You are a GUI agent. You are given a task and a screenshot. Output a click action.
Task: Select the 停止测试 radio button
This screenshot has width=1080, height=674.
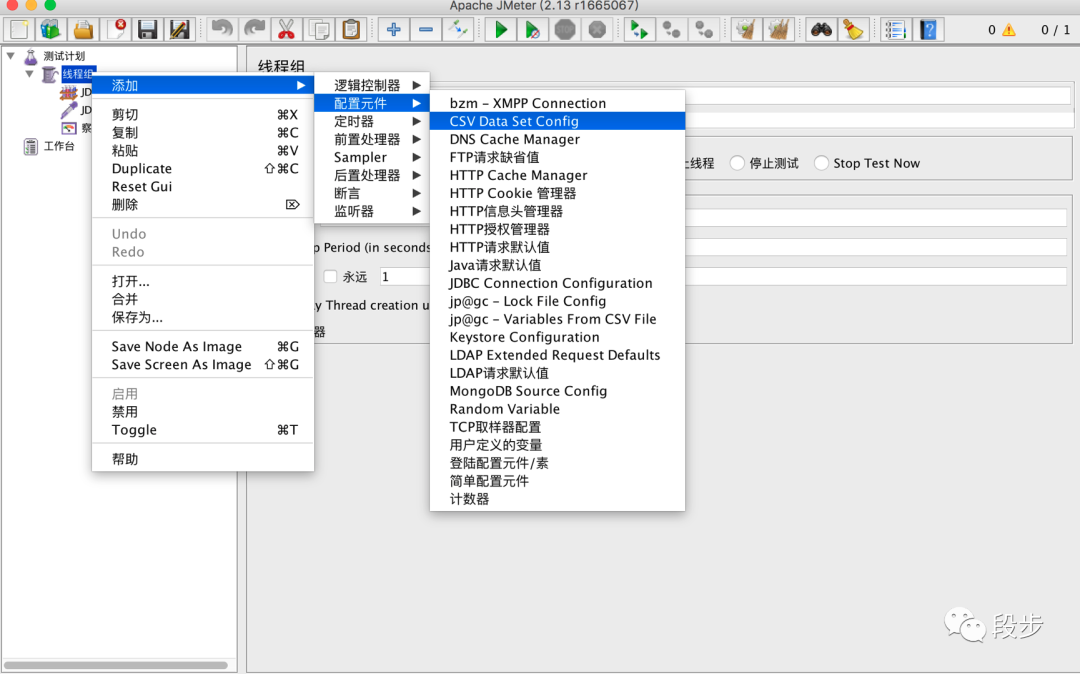pyautogui.click(x=738, y=163)
